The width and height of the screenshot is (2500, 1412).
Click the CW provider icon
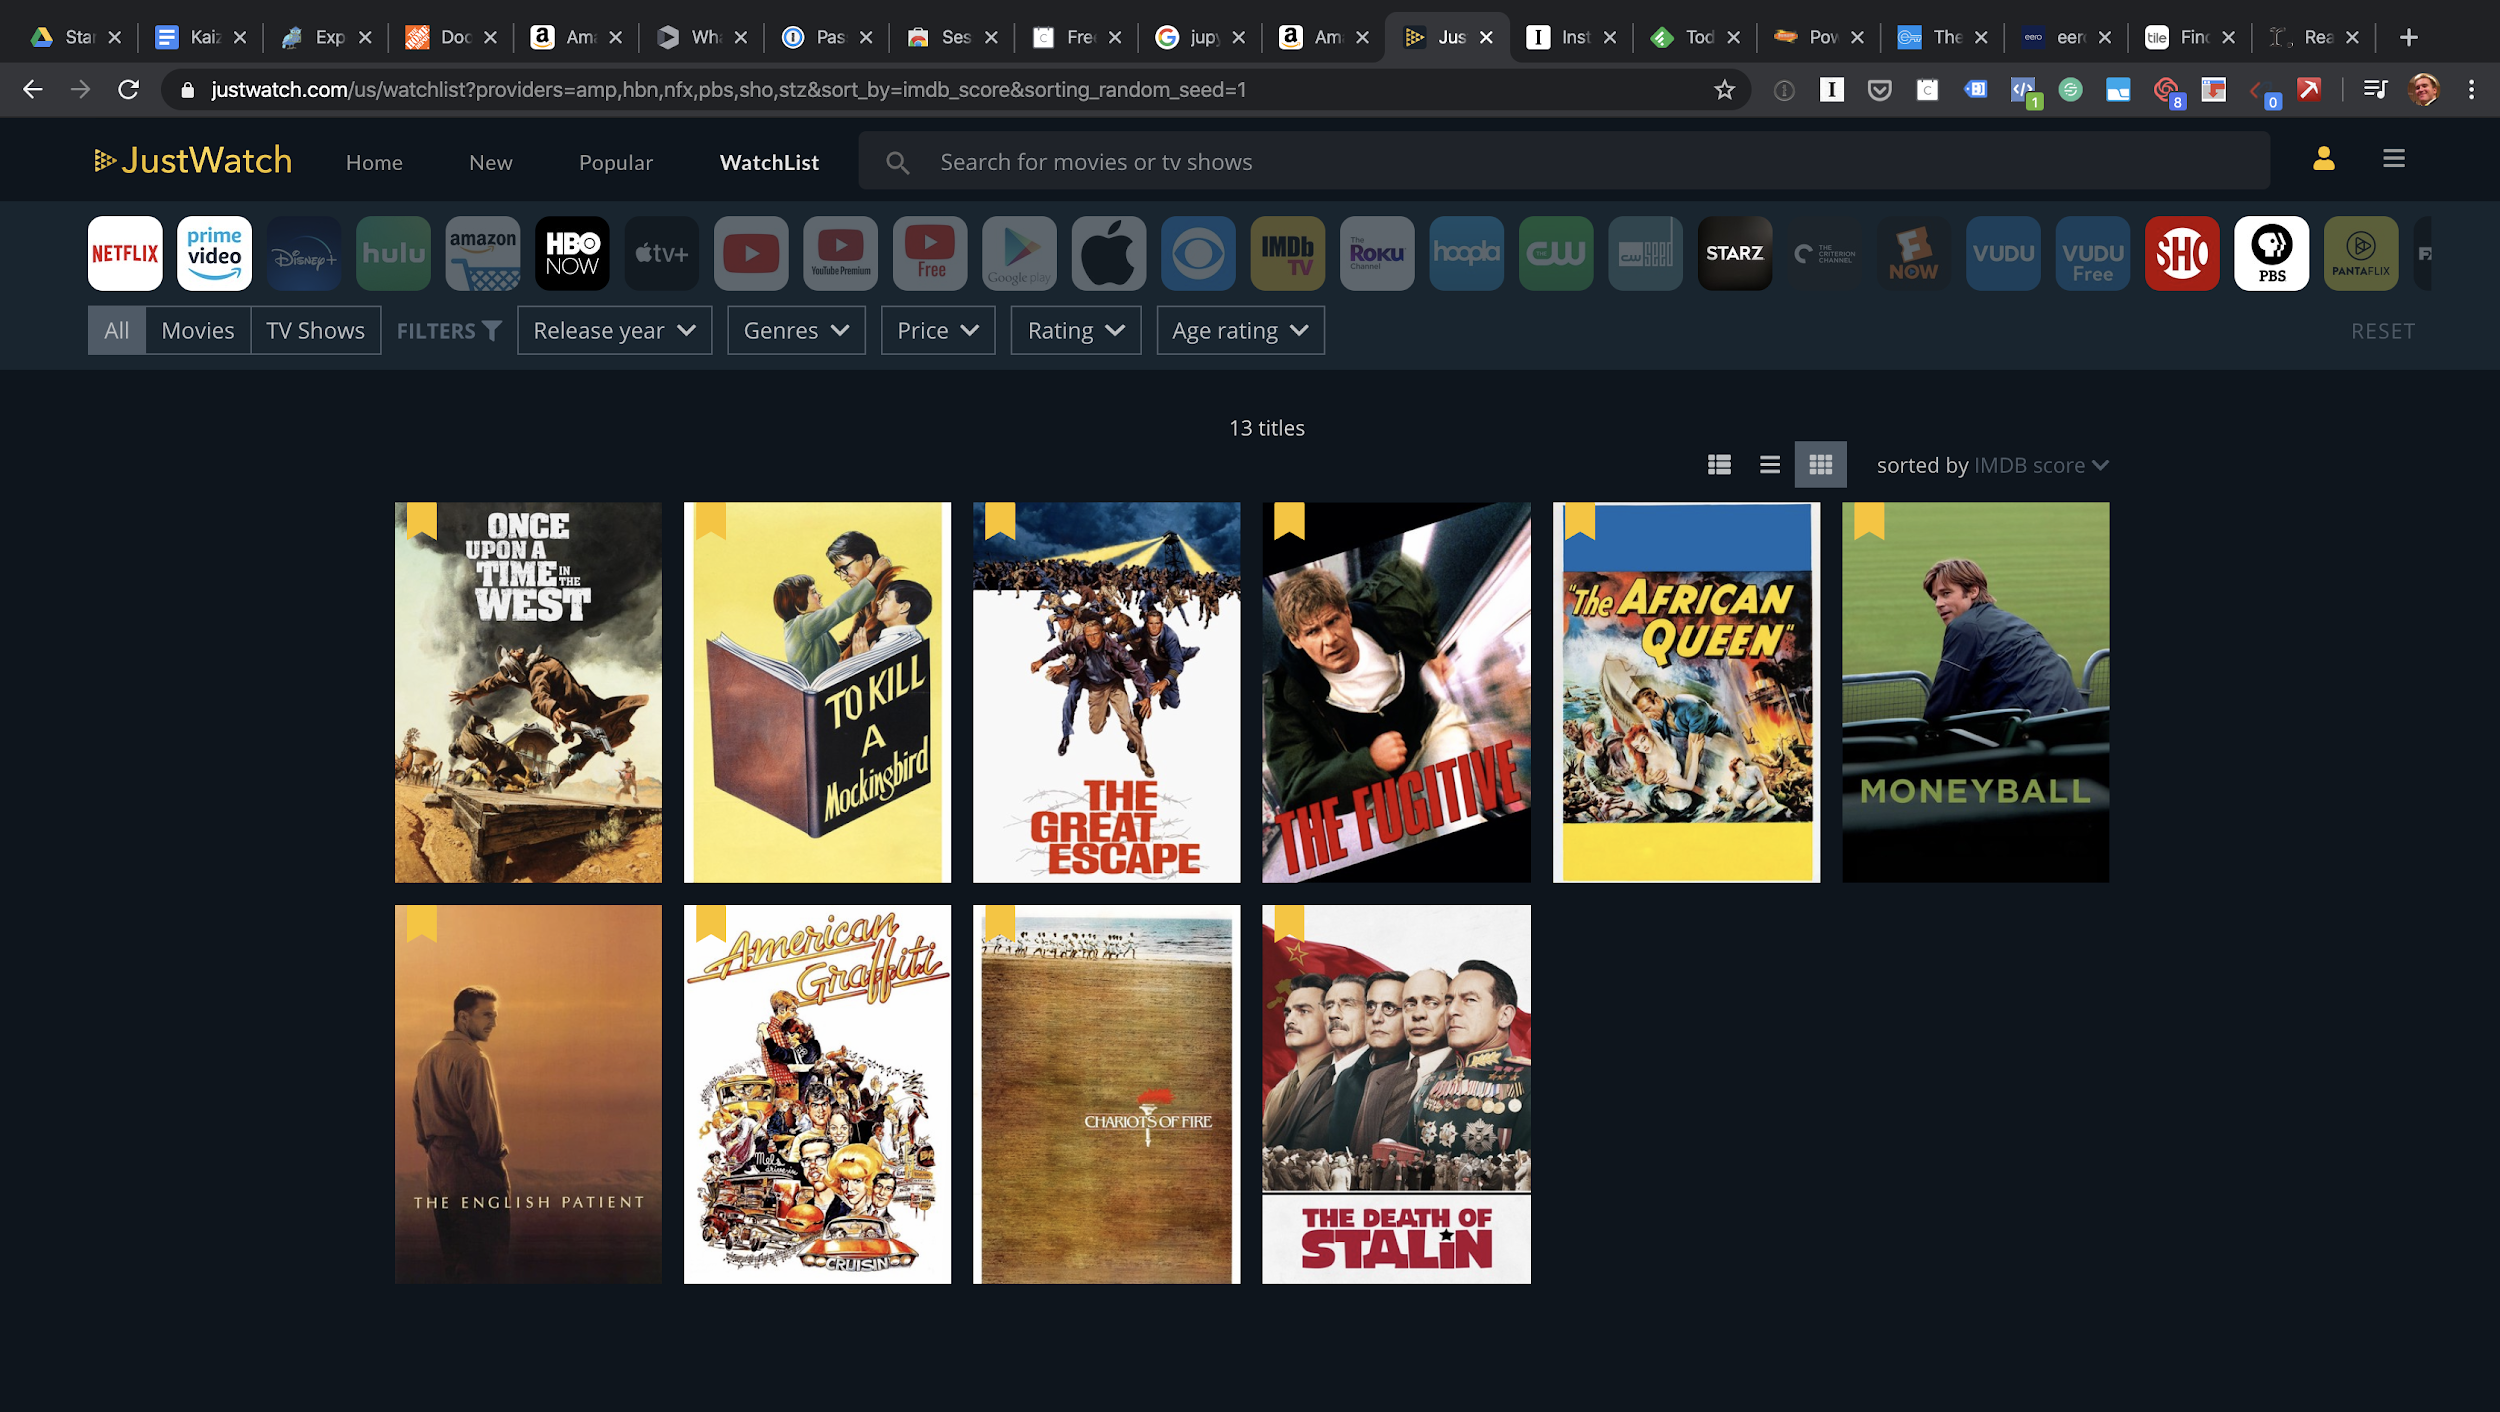click(1556, 253)
